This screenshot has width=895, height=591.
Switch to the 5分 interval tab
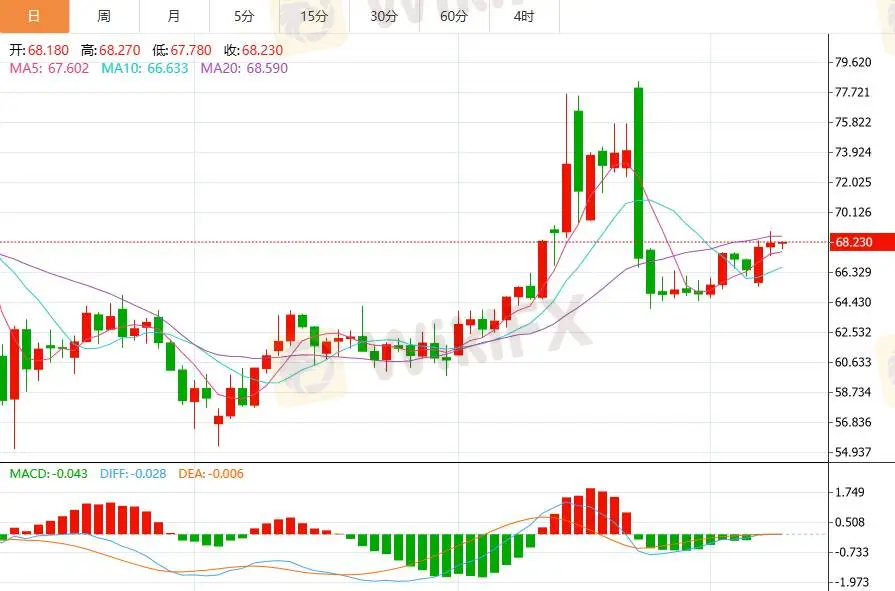244,16
